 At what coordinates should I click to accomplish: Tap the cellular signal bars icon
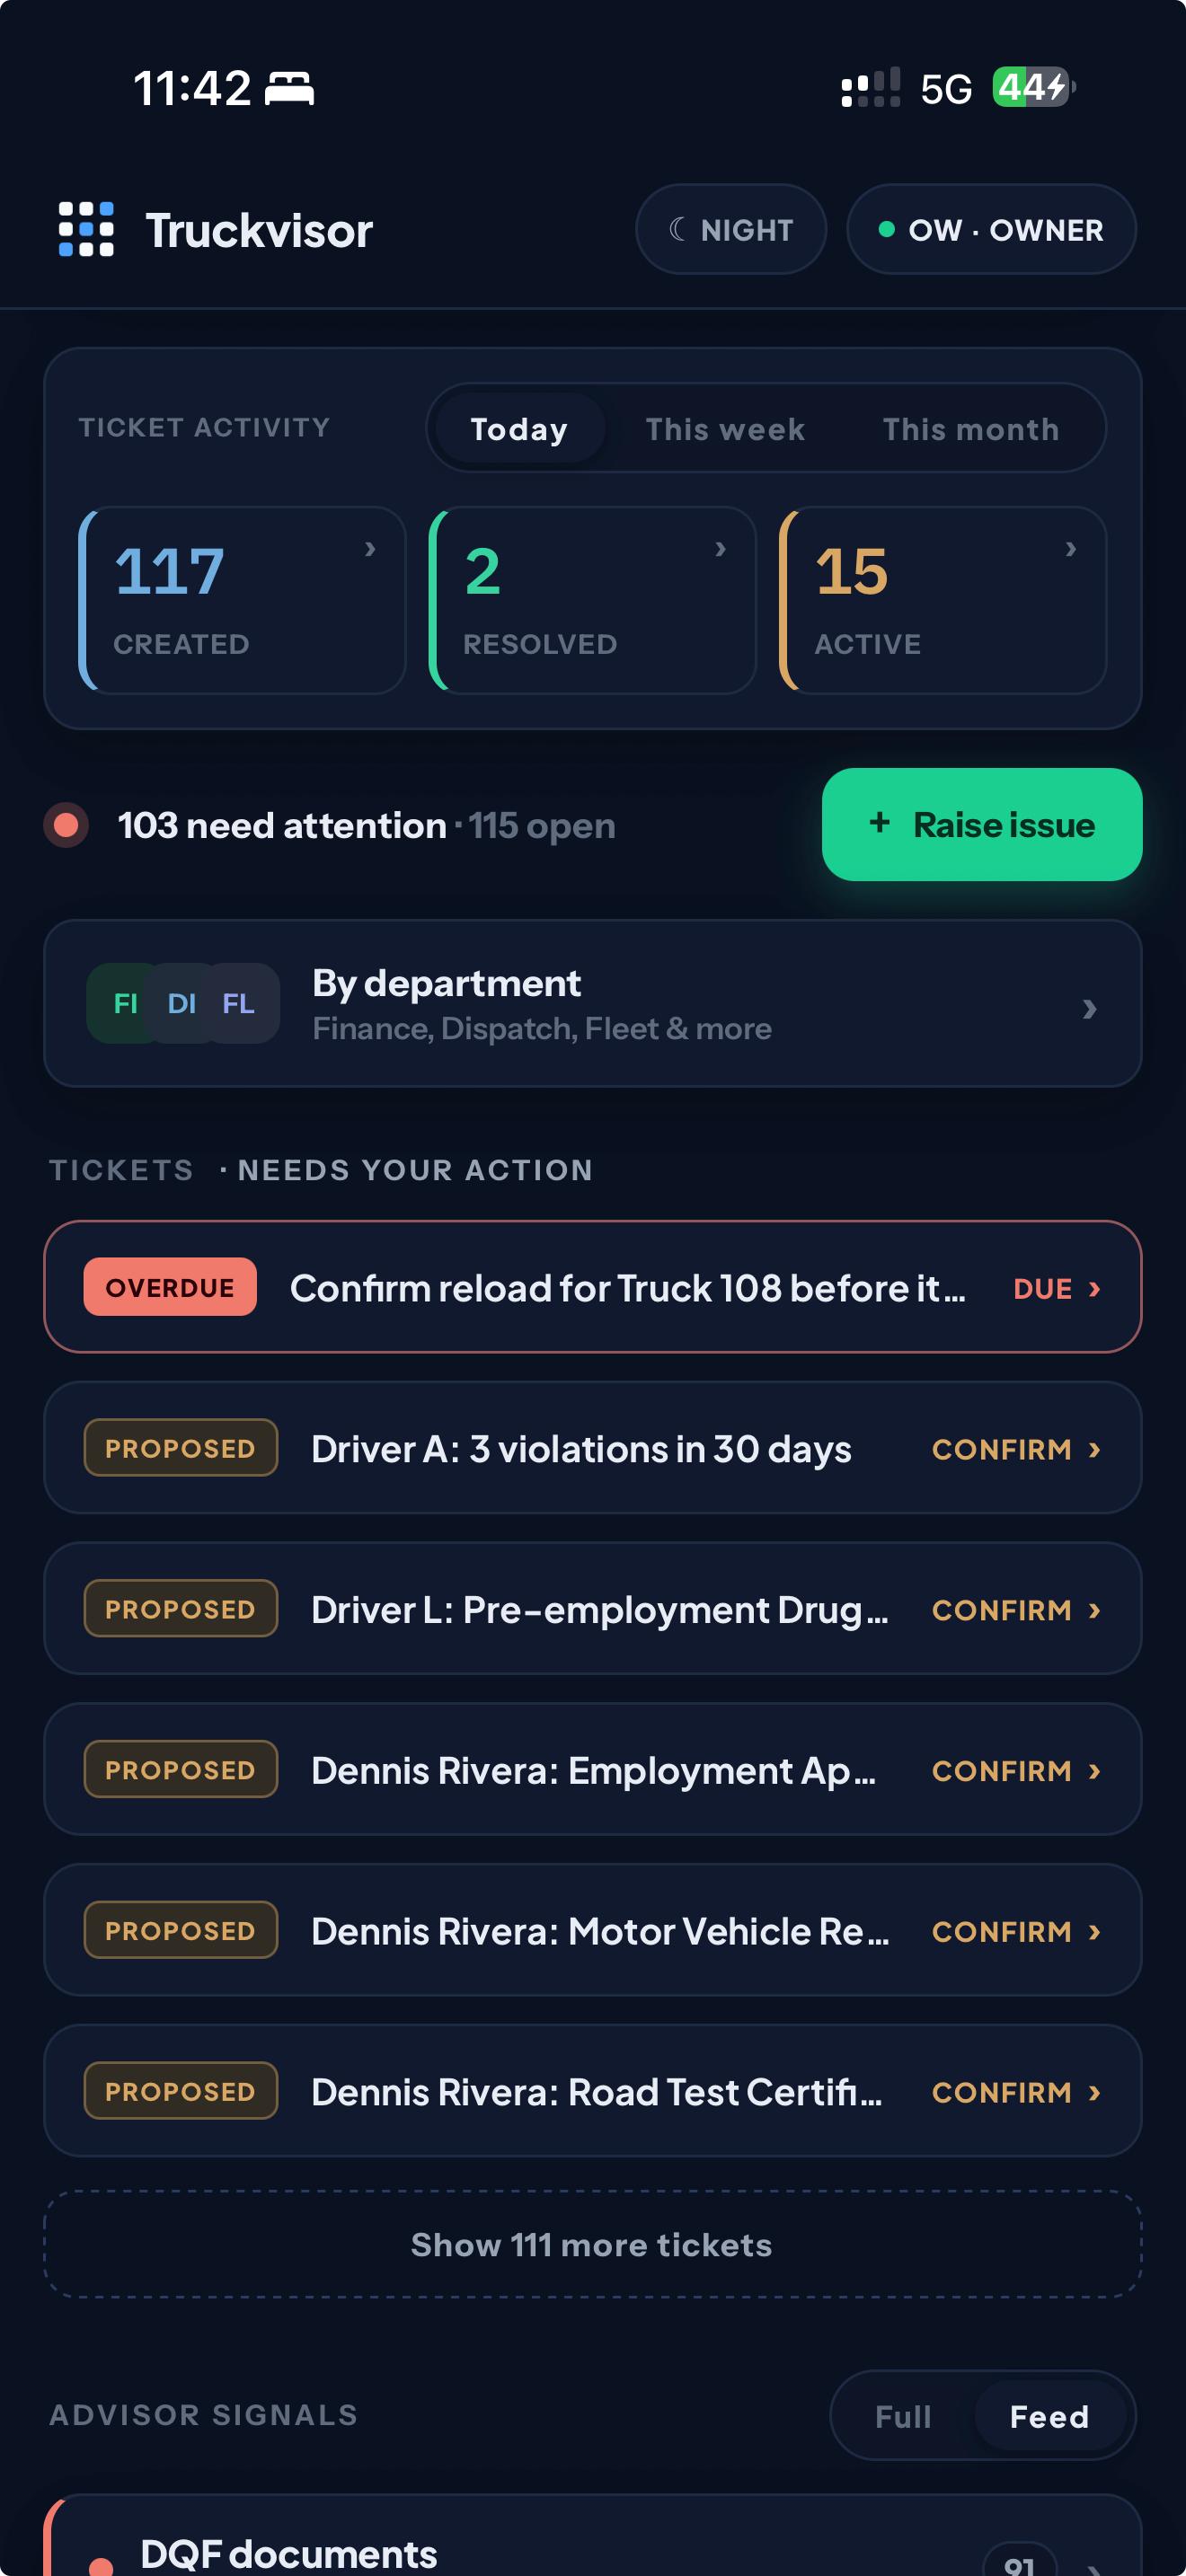pyautogui.click(x=870, y=88)
